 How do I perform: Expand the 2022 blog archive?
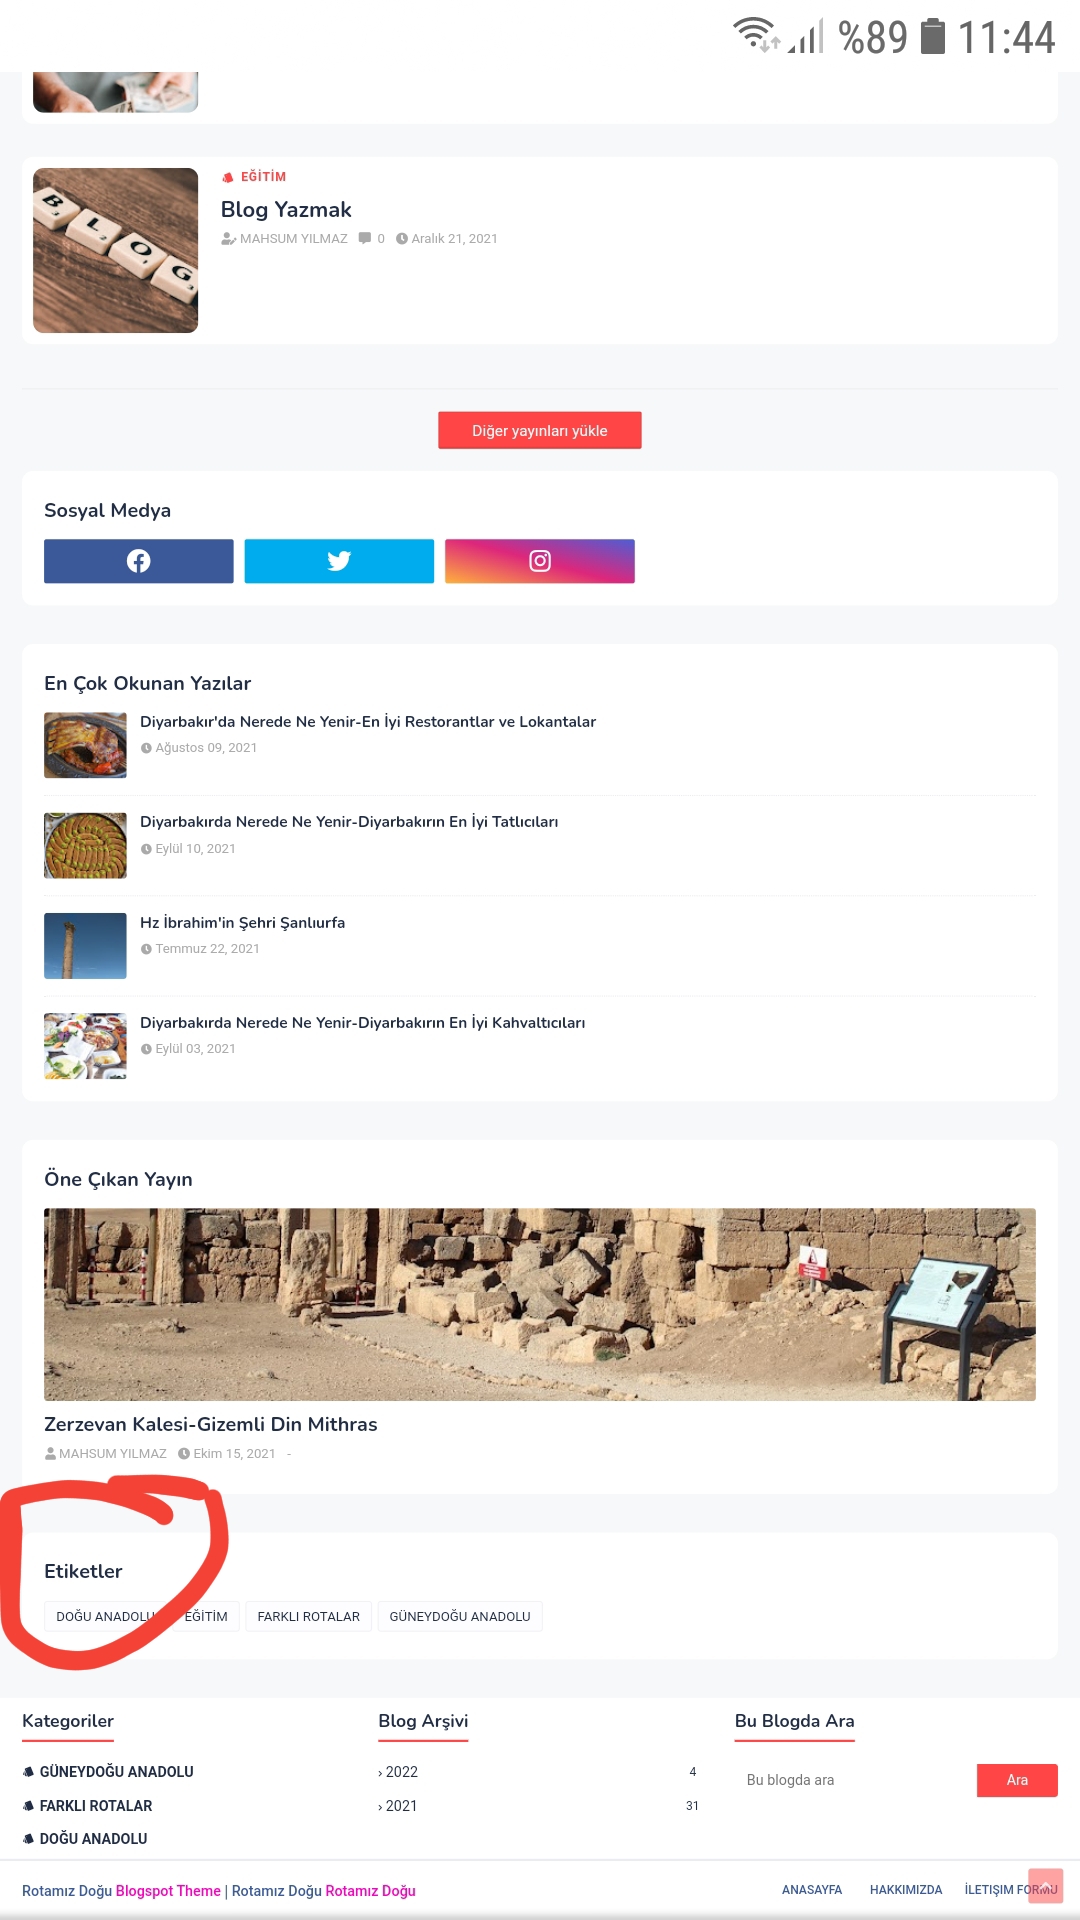tap(398, 1772)
